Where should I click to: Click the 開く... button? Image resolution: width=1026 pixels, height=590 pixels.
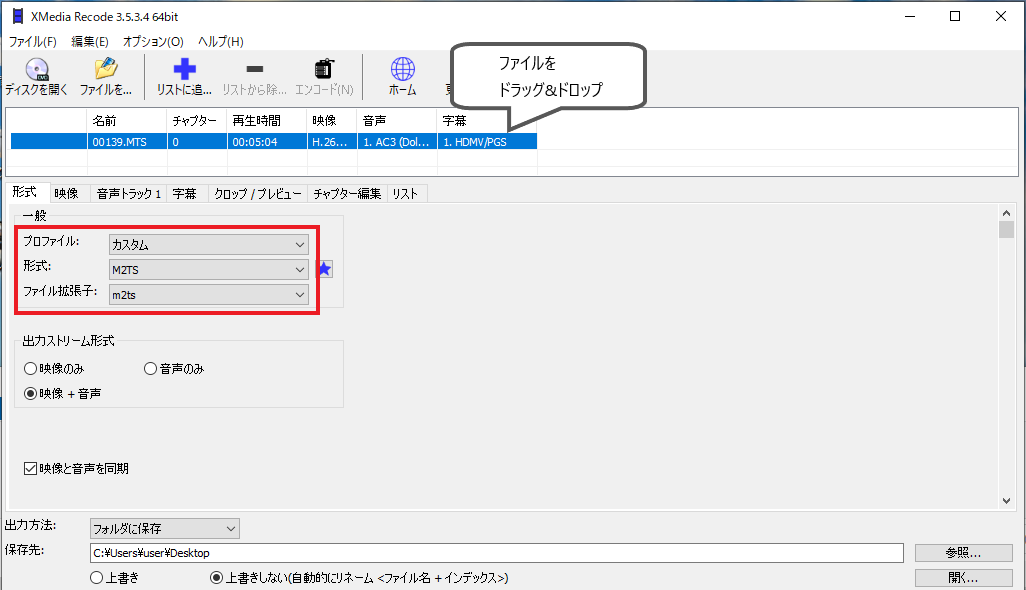pos(963,578)
